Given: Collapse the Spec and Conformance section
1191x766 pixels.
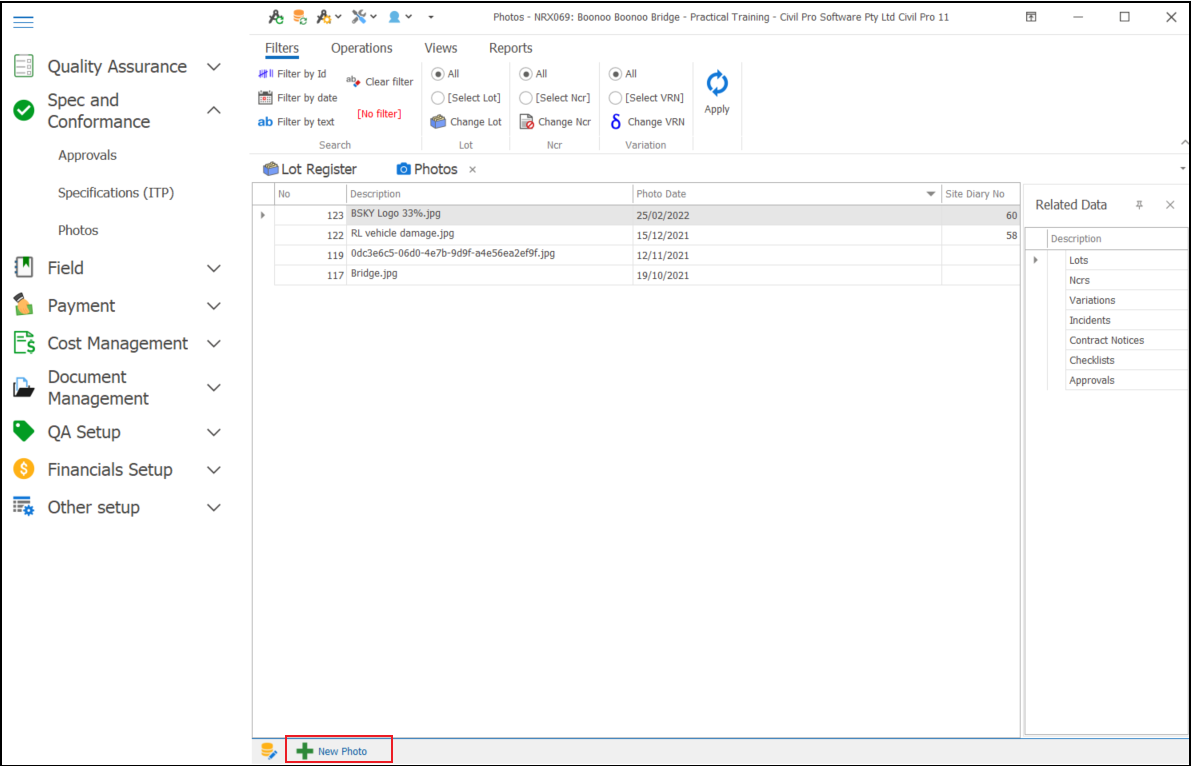Looking at the screenshot, I should pos(213,111).
